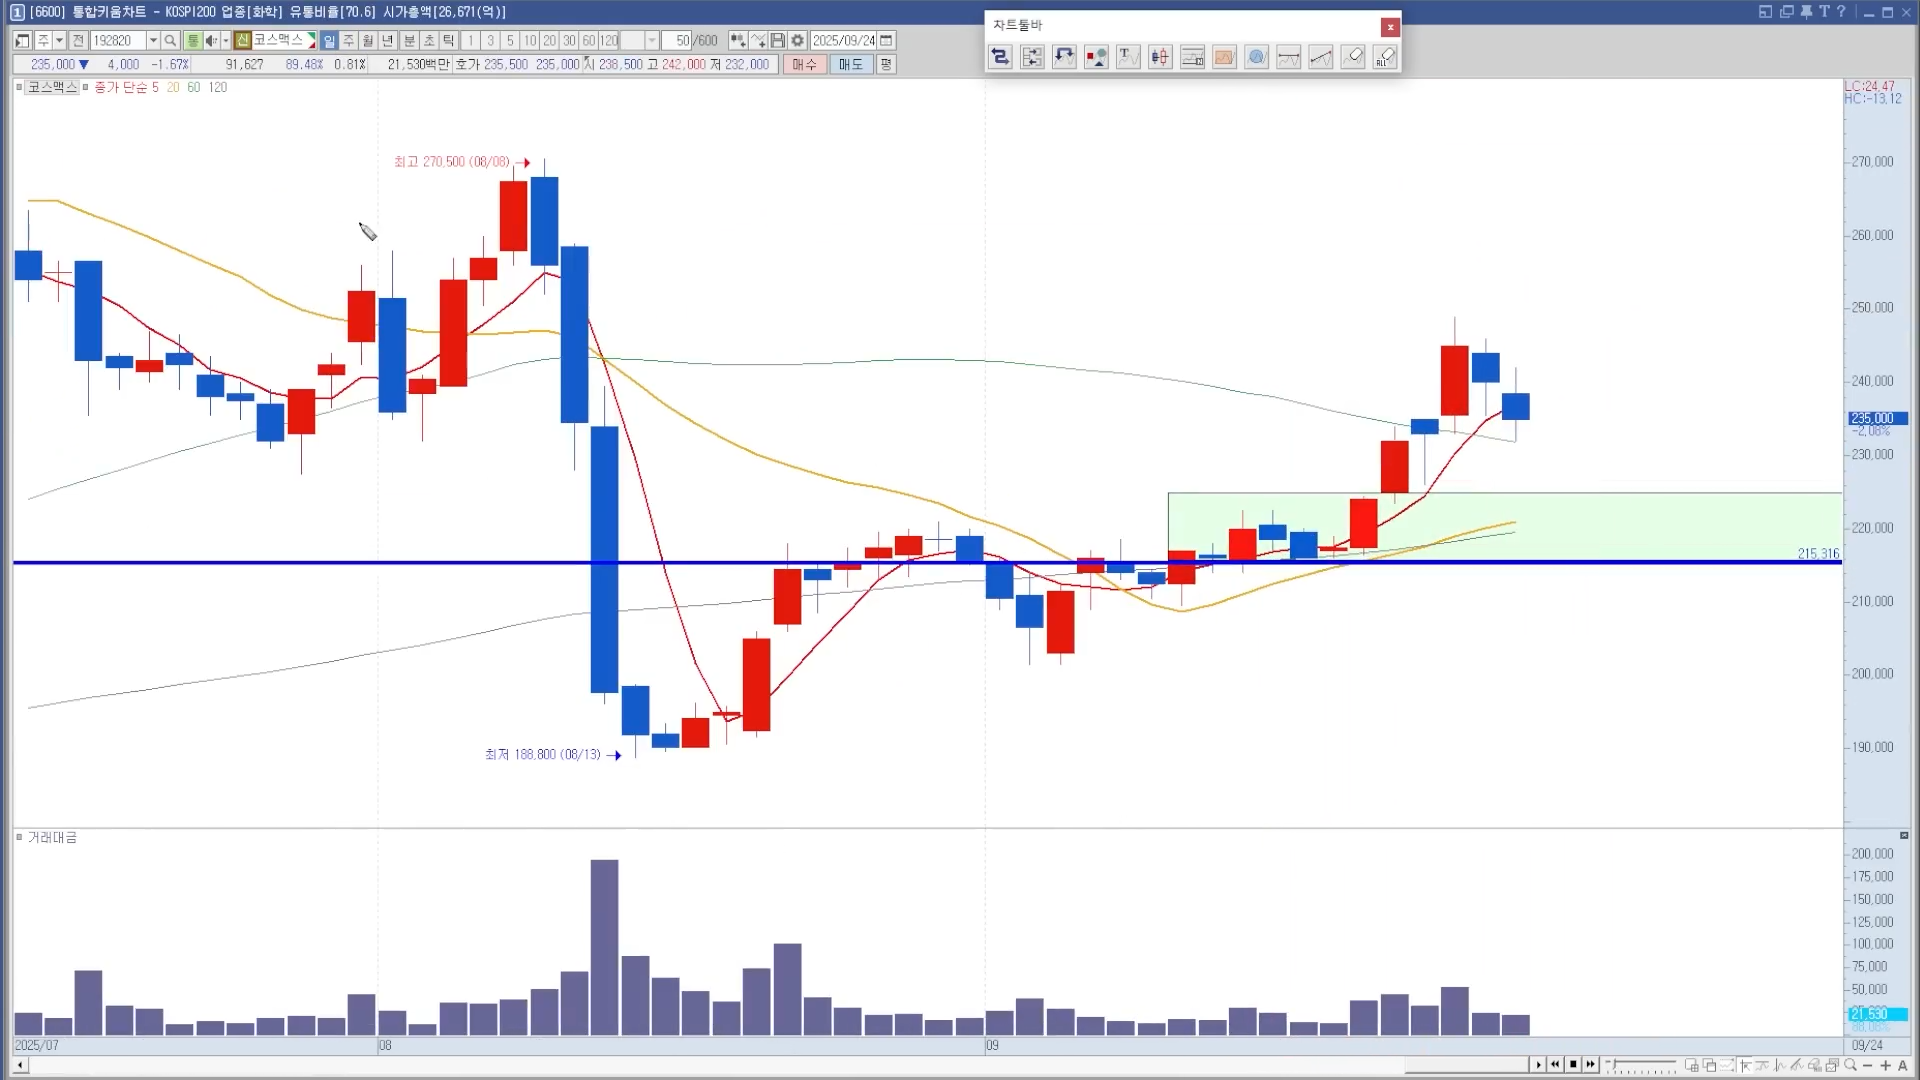The width and height of the screenshot is (1920, 1080).
Task: Click the 코스맥스 chart legend label
Action: click(x=52, y=87)
